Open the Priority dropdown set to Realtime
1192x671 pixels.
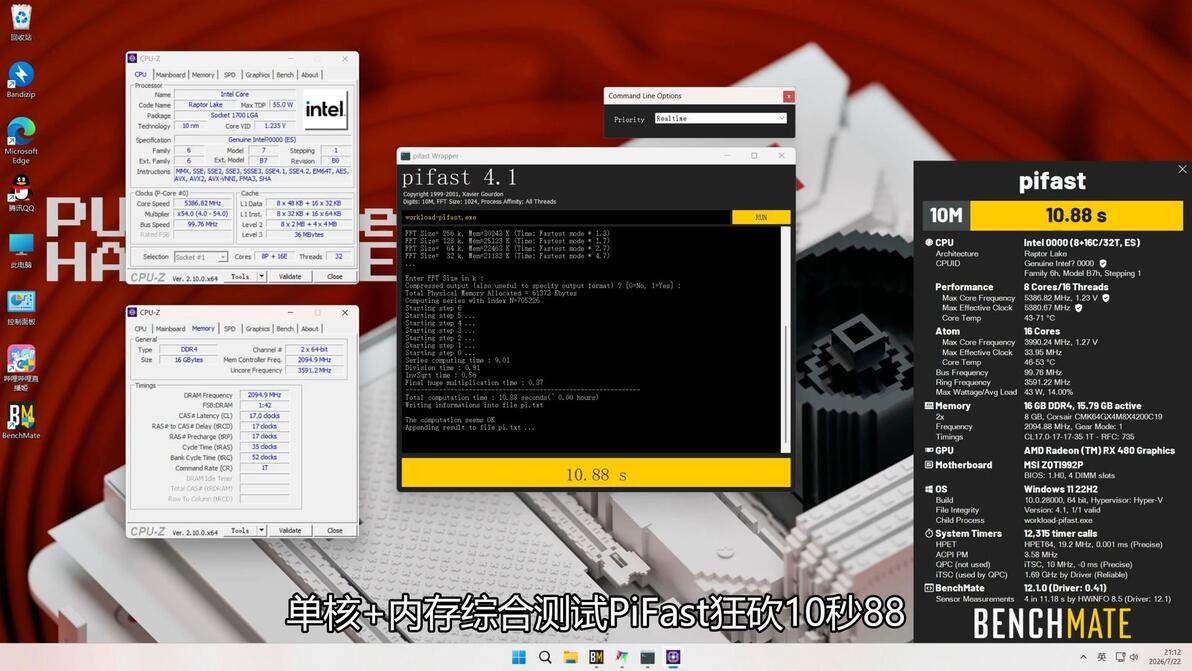pos(720,119)
